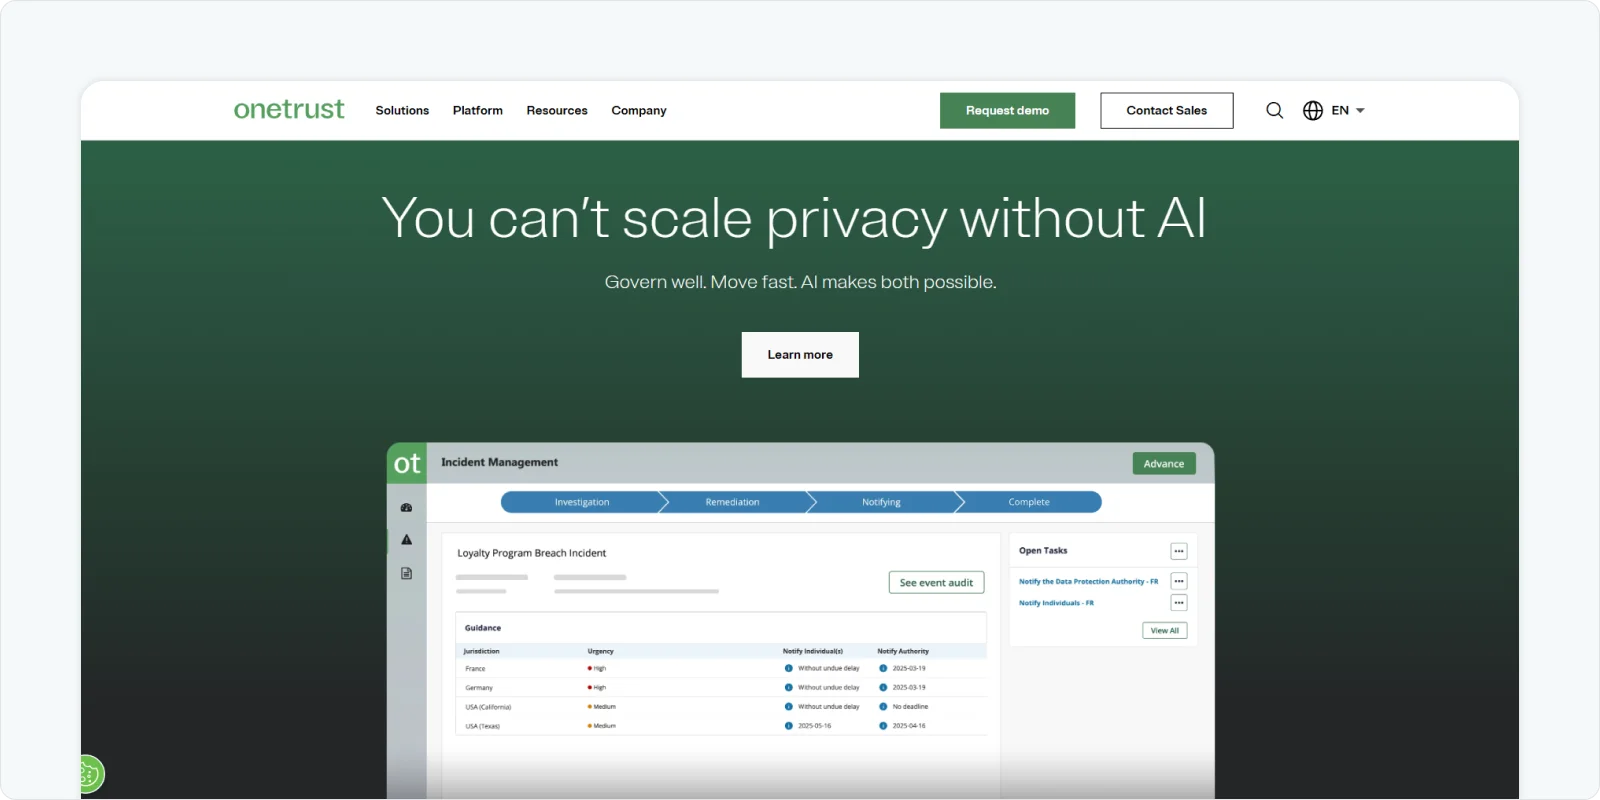Open the search magnifier icon
The height and width of the screenshot is (800, 1600).
(1274, 110)
